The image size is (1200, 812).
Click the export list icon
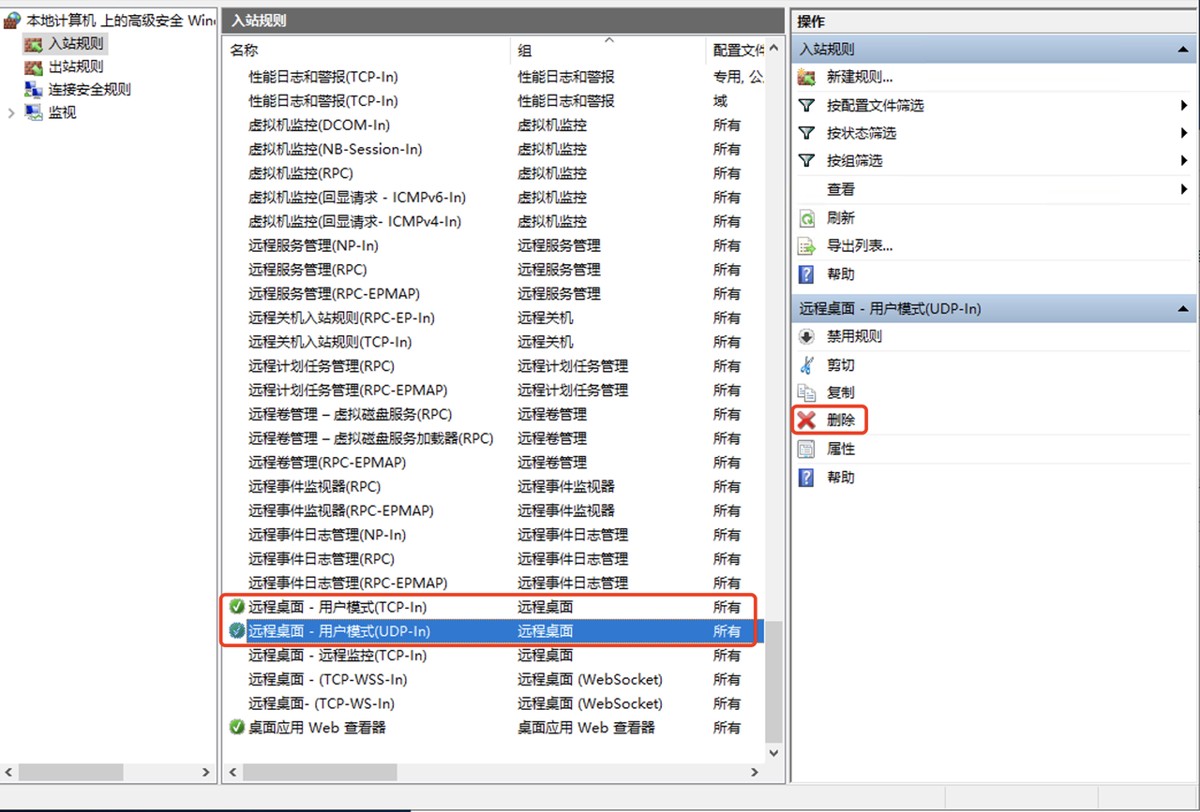tap(806, 246)
